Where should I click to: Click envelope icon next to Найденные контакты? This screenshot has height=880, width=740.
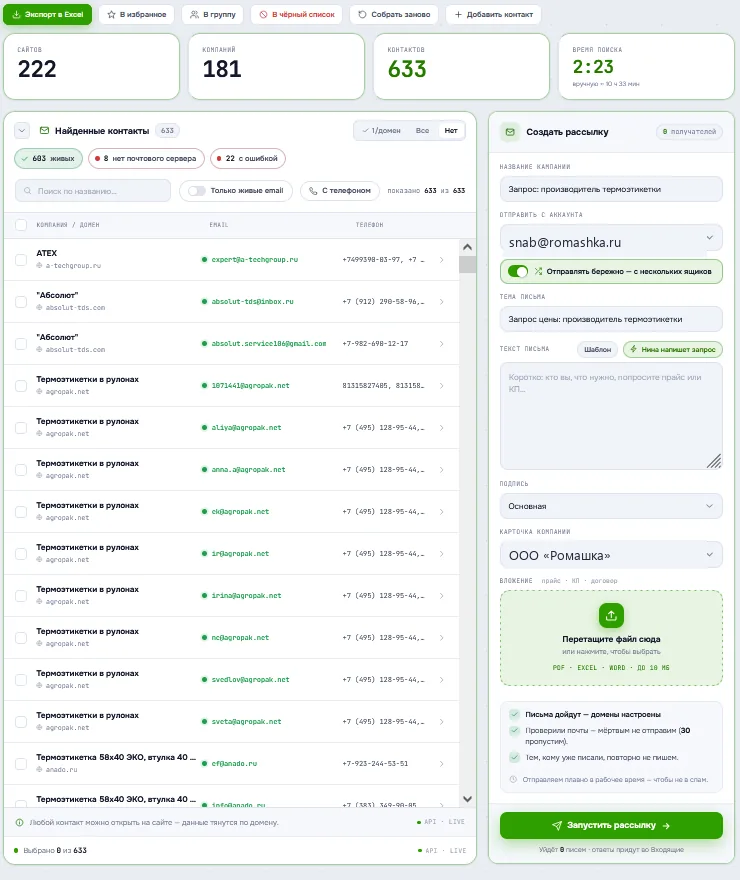point(44,131)
